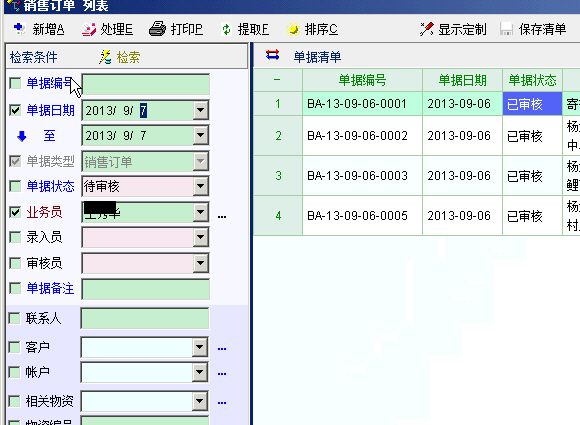Open the ellipsis lookup next to 业务员
This screenshot has height=425, width=580.
pos(222,216)
